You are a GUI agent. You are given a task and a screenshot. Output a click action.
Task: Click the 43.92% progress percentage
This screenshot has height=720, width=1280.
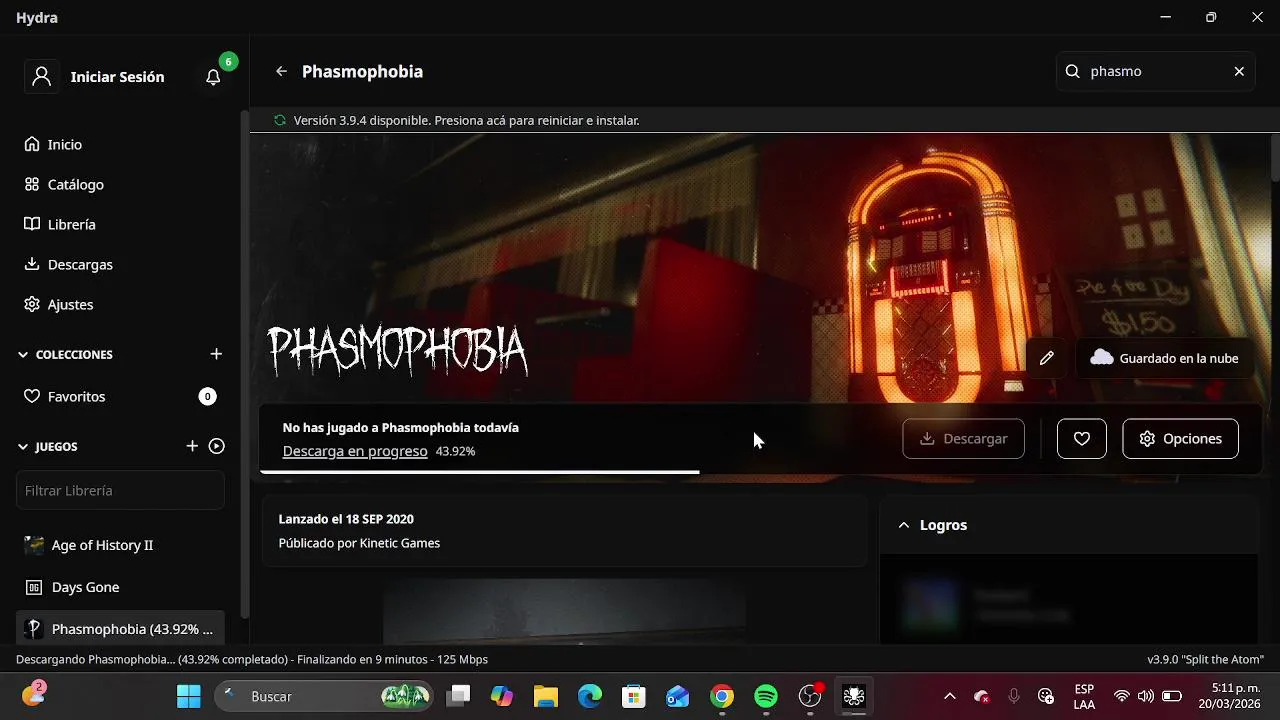[455, 452]
